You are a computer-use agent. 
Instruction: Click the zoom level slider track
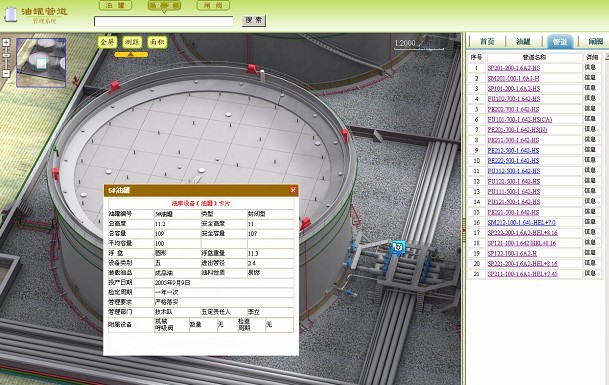[x=6, y=58]
